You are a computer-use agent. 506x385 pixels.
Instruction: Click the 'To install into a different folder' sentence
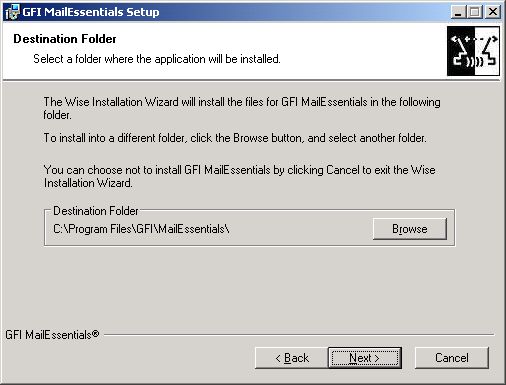pyautogui.click(x=235, y=138)
